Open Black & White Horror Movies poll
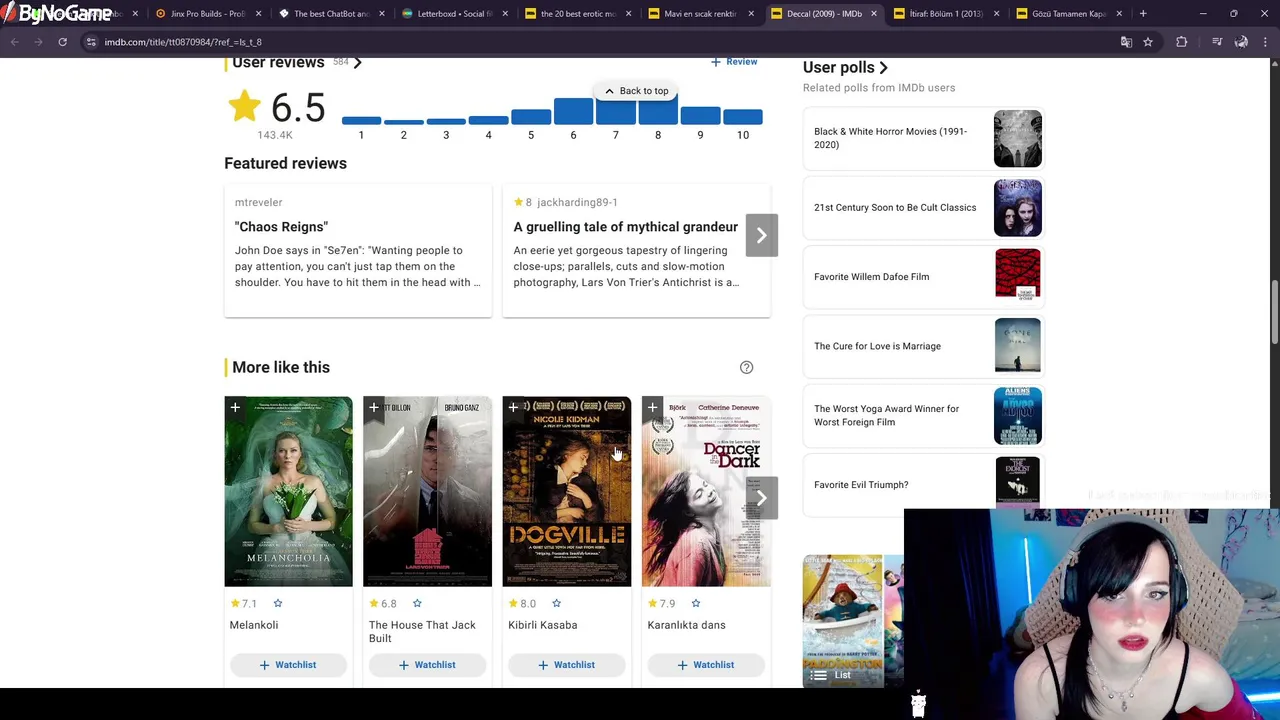Viewport: 1280px width, 720px height. 922,138
